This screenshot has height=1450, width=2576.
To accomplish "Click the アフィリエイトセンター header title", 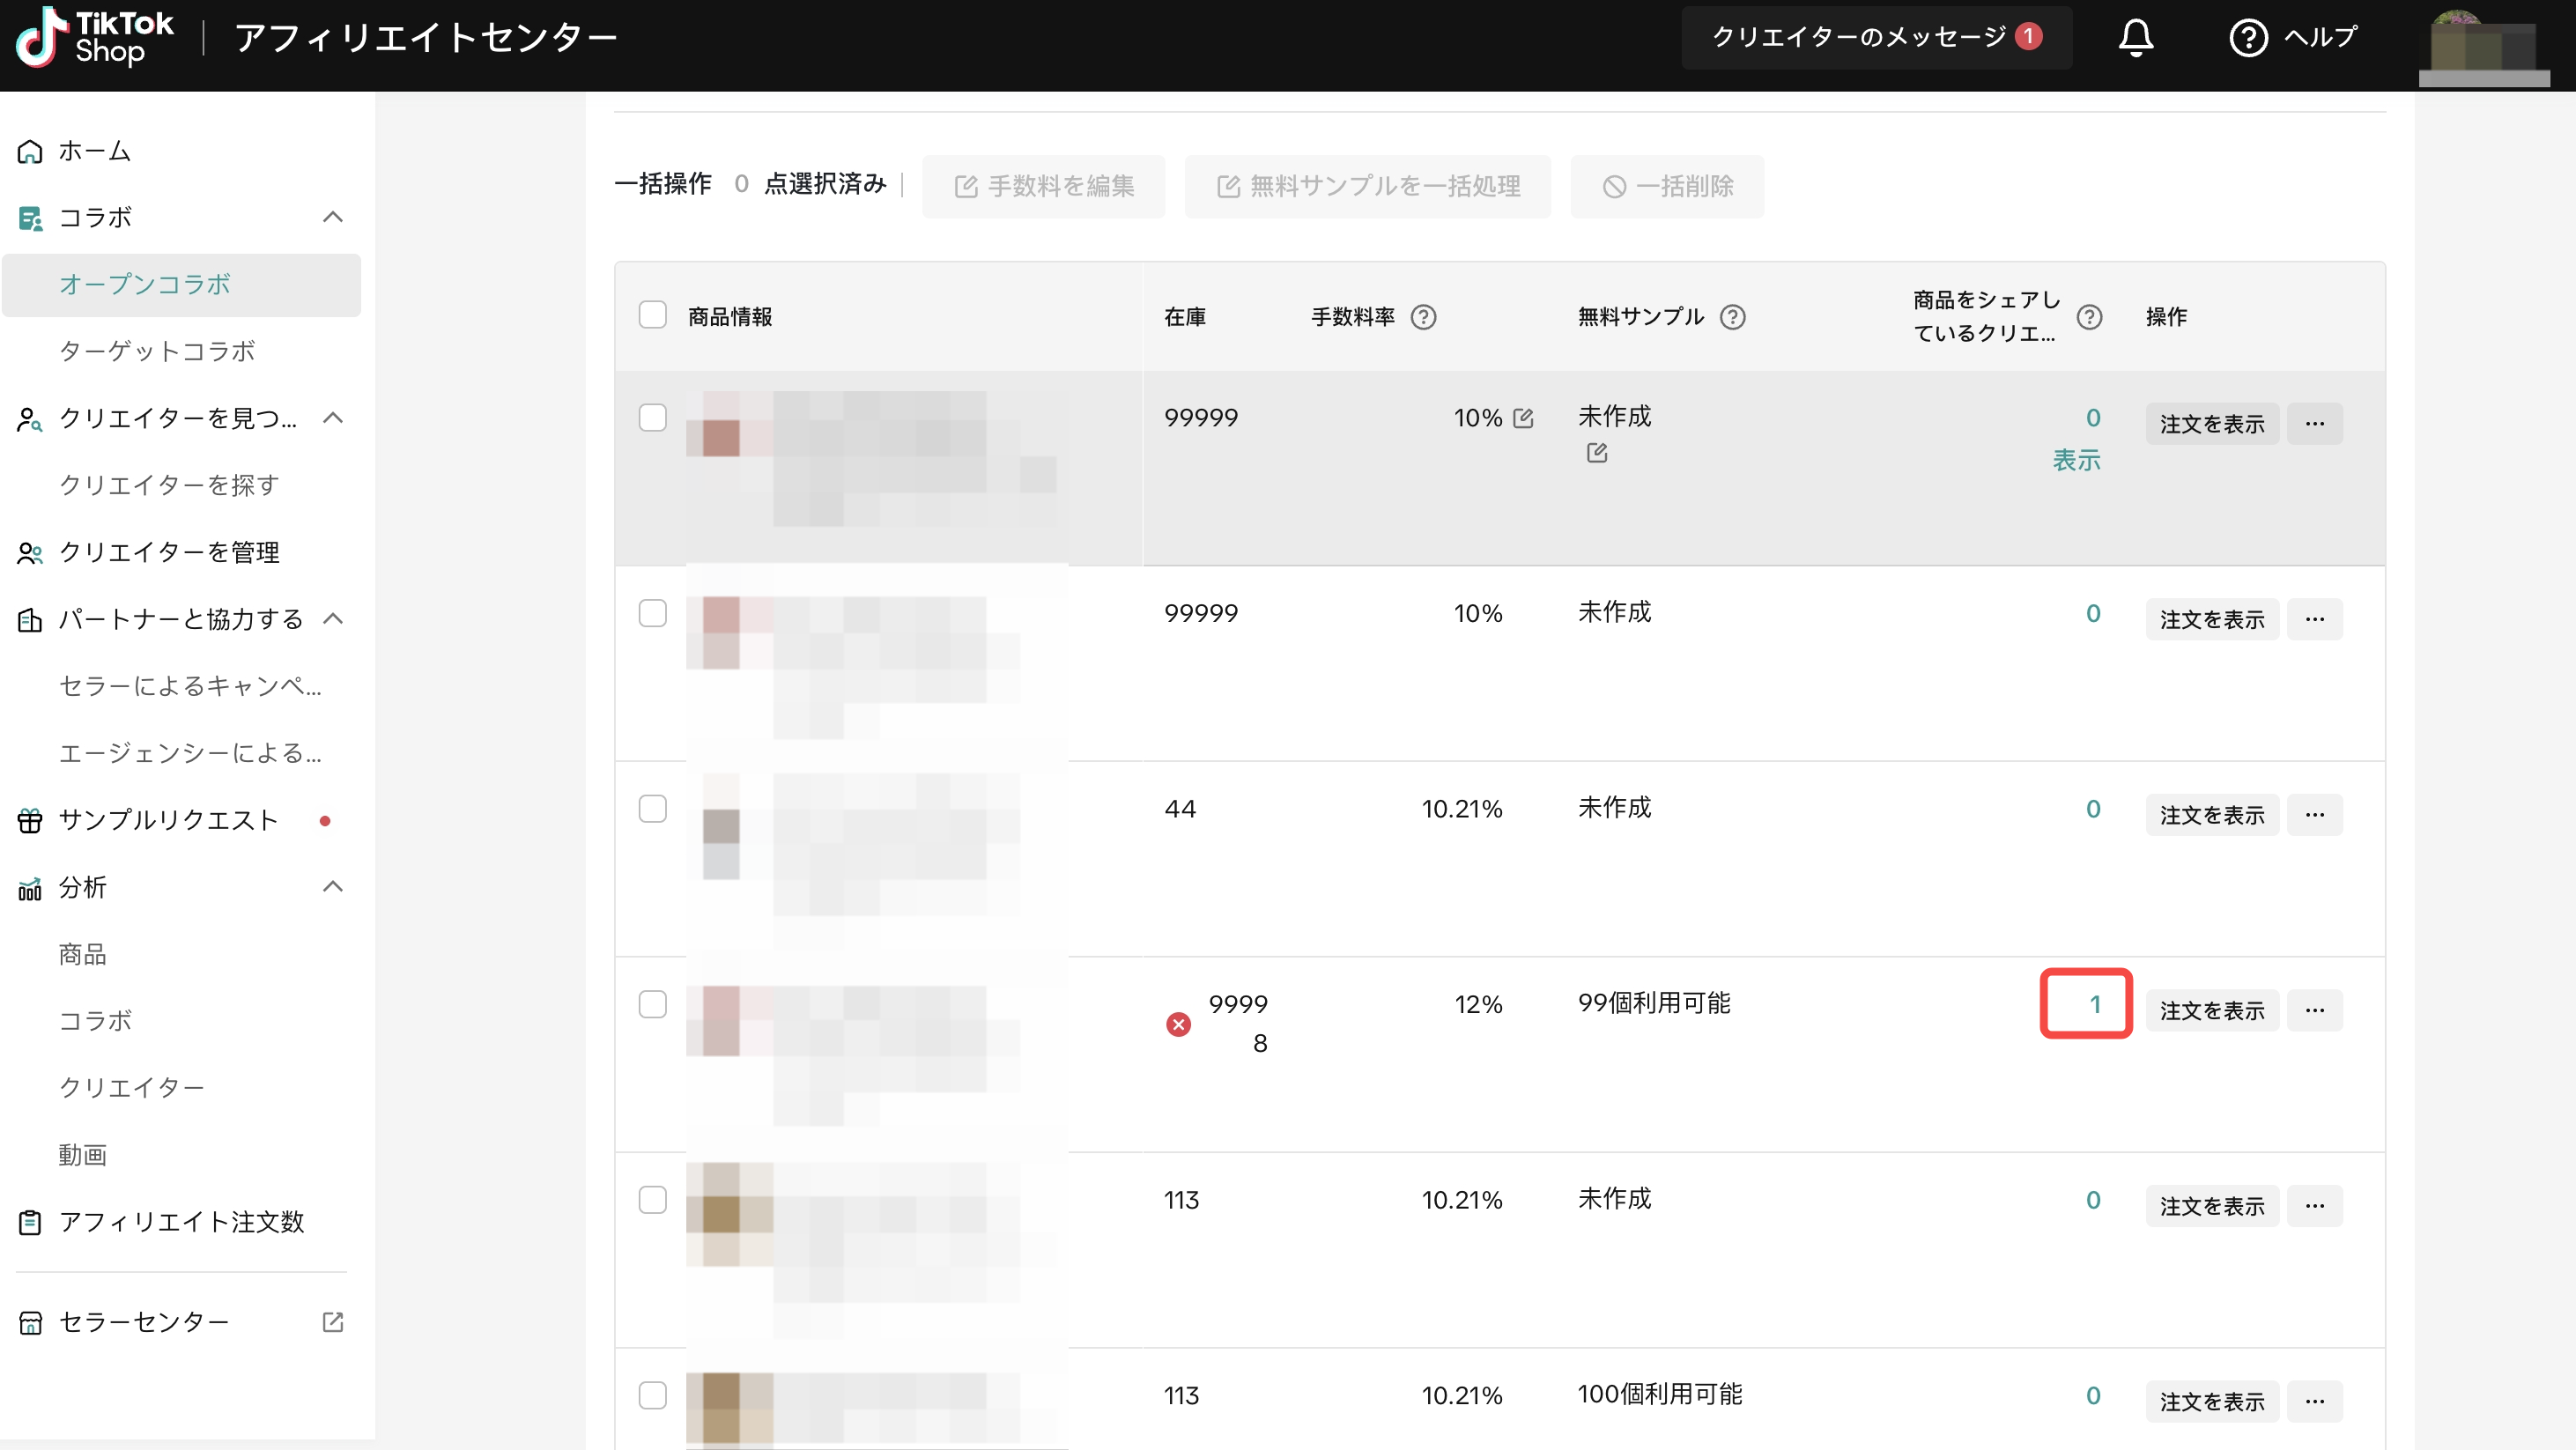I will pyautogui.click(x=426, y=38).
